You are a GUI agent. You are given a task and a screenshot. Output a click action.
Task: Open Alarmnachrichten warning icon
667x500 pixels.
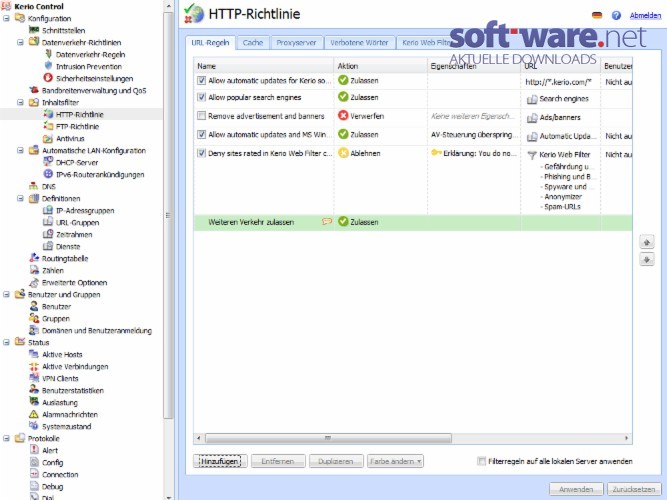click(34, 414)
